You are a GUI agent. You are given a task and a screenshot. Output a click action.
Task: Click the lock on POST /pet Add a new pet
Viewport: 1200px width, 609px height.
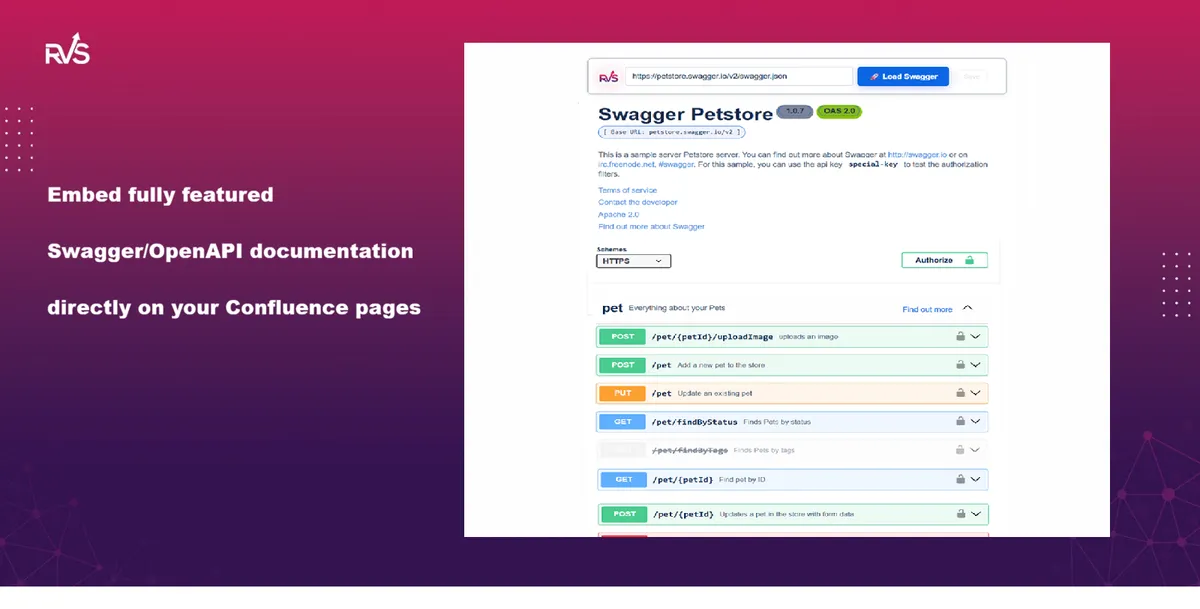click(960, 365)
